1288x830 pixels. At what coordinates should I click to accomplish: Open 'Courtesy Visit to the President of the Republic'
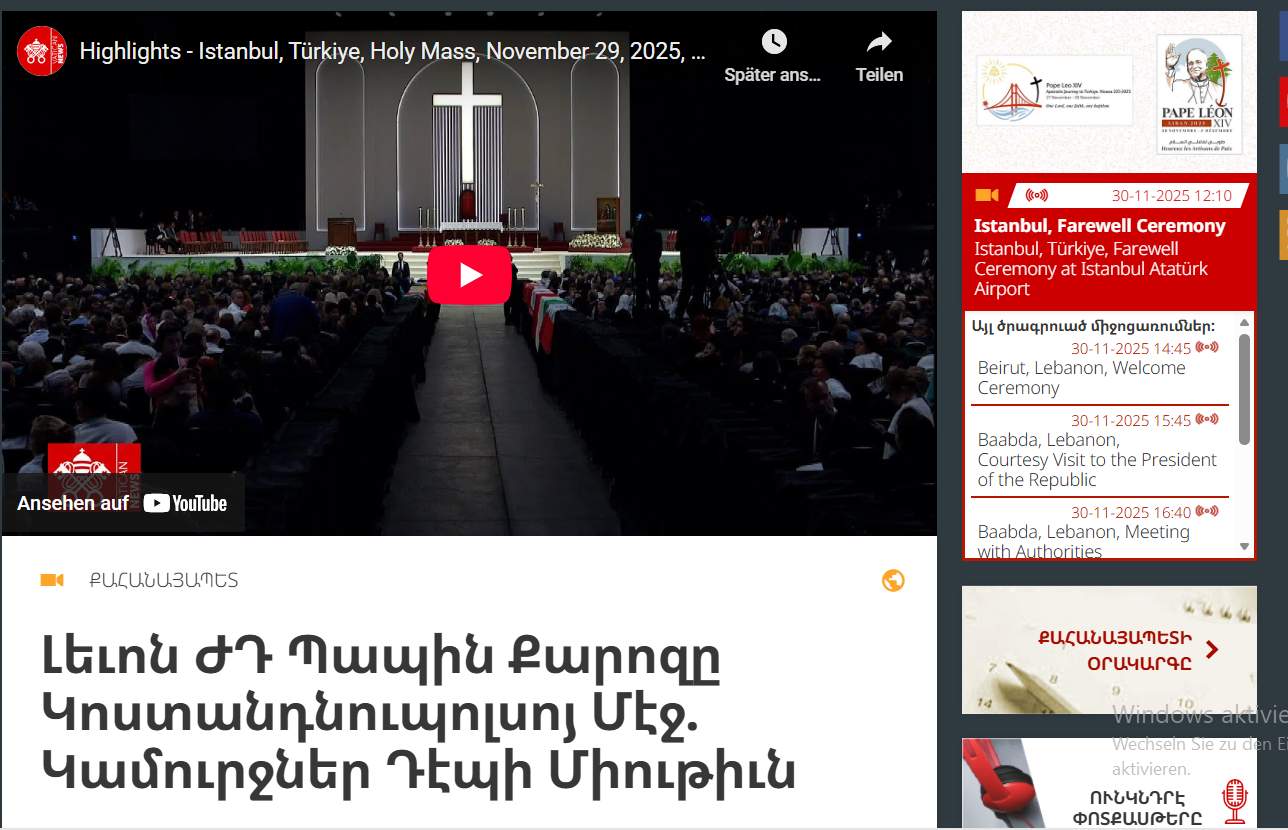tap(1097, 460)
